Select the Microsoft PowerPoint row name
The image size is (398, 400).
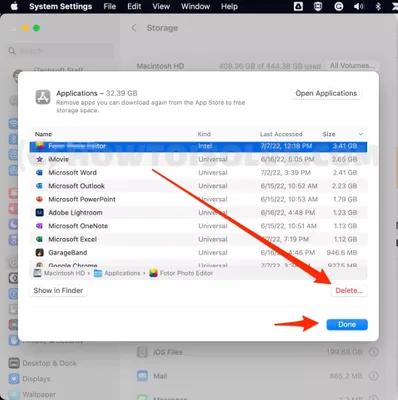click(x=82, y=199)
